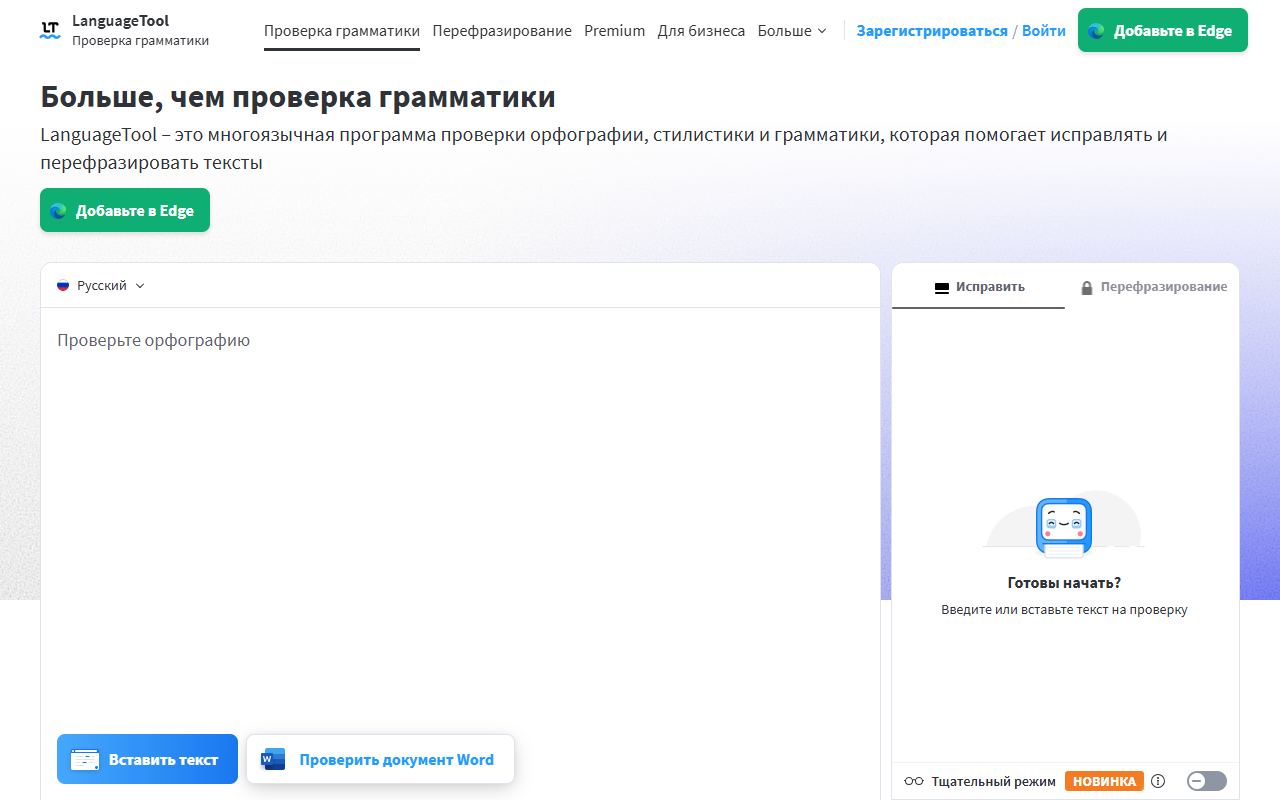This screenshot has width=1280, height=800.
Task: Go to Перефразирование in top navigation
Action: [502, 31]
